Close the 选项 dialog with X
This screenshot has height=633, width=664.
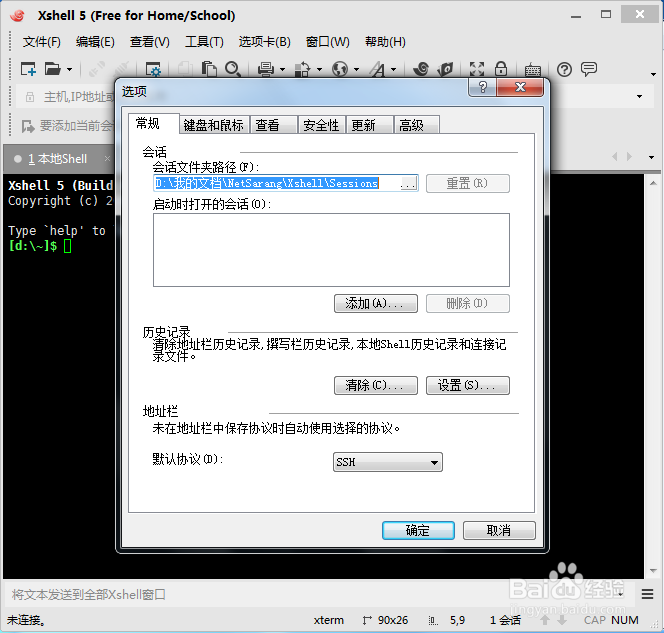(520, 87)
